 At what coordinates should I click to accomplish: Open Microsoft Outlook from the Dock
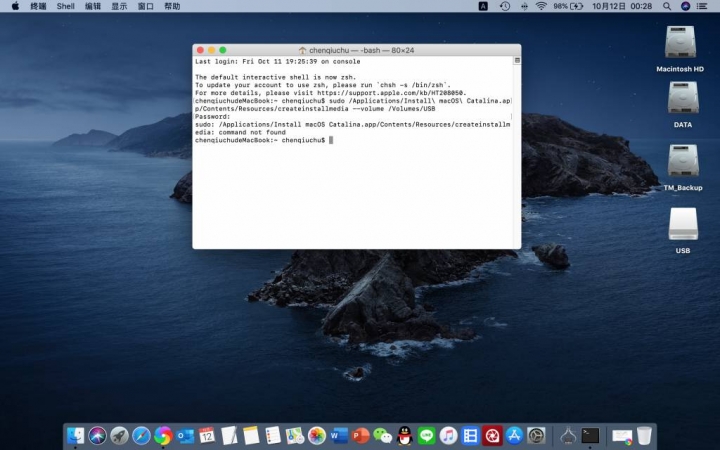[185, 435]
